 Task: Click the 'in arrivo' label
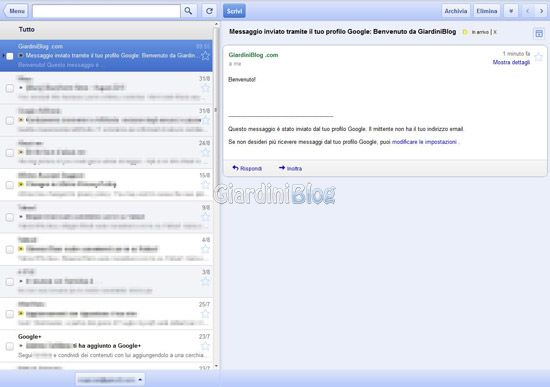click(480, 32)
